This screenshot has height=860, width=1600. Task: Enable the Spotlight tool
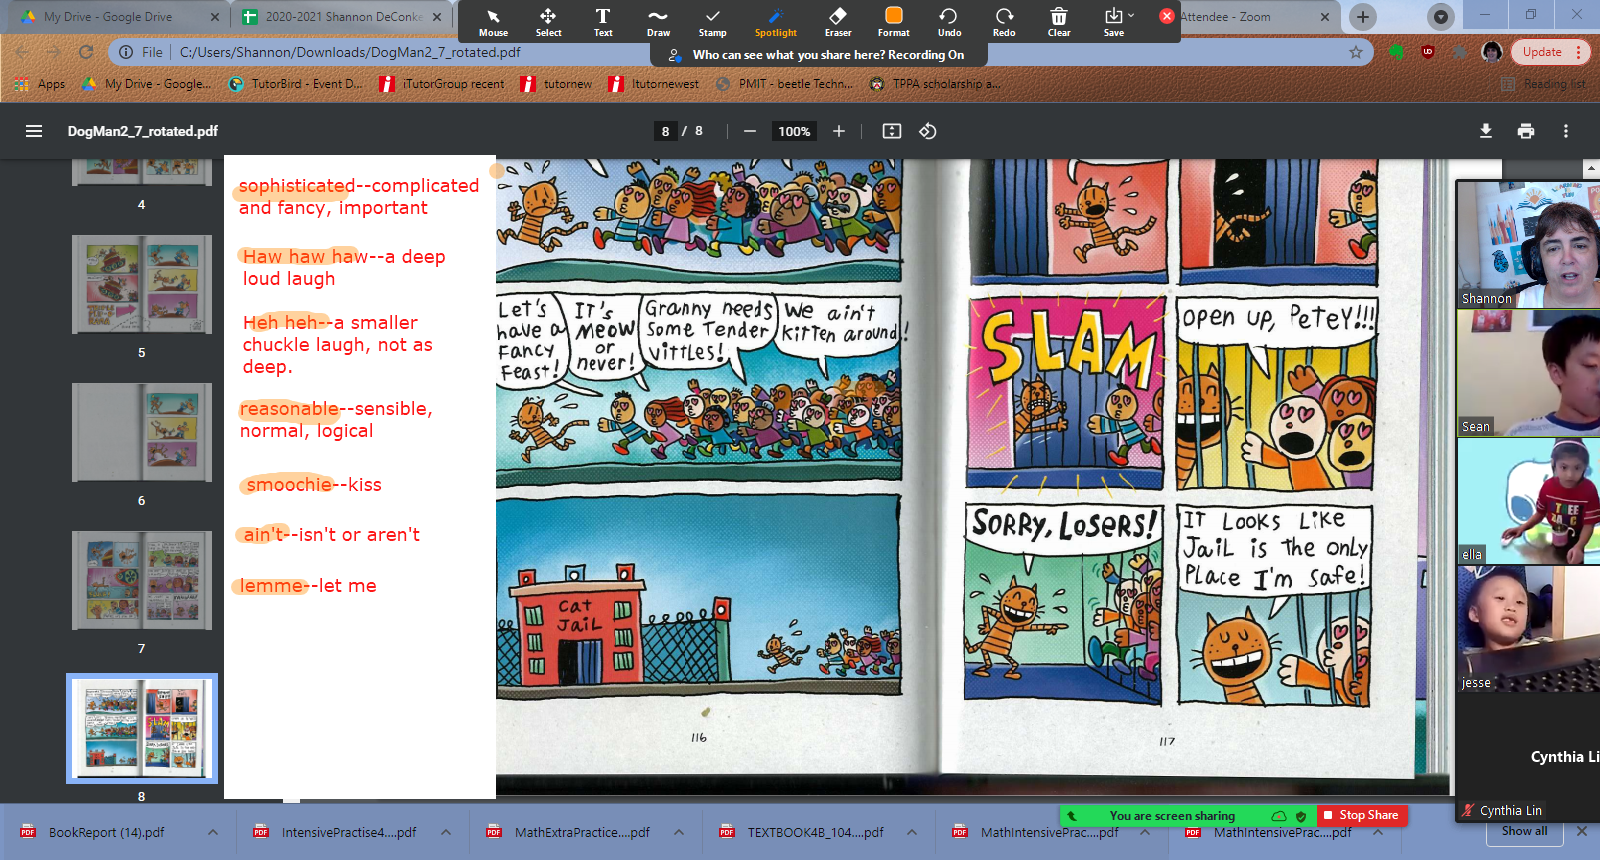tap(776, 22)
